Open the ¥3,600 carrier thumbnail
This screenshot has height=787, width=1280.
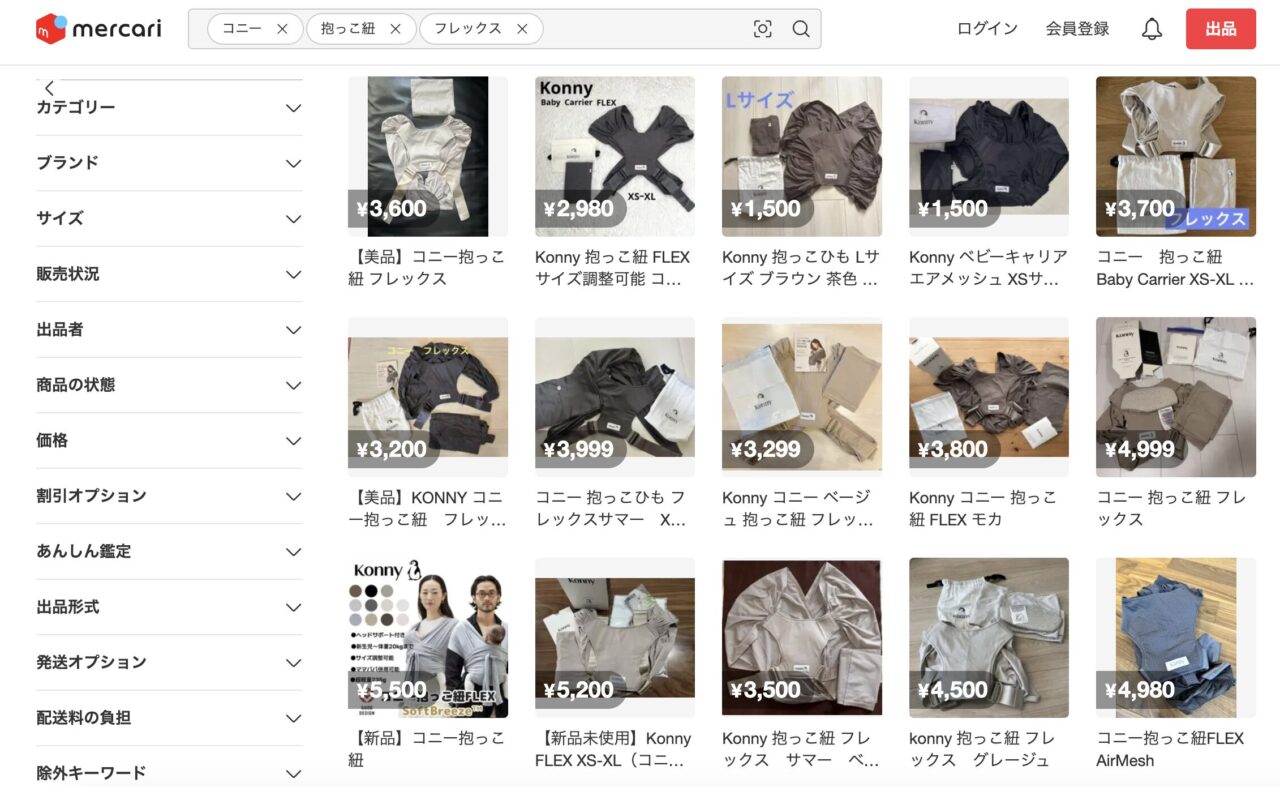click(x=428, y=156)
